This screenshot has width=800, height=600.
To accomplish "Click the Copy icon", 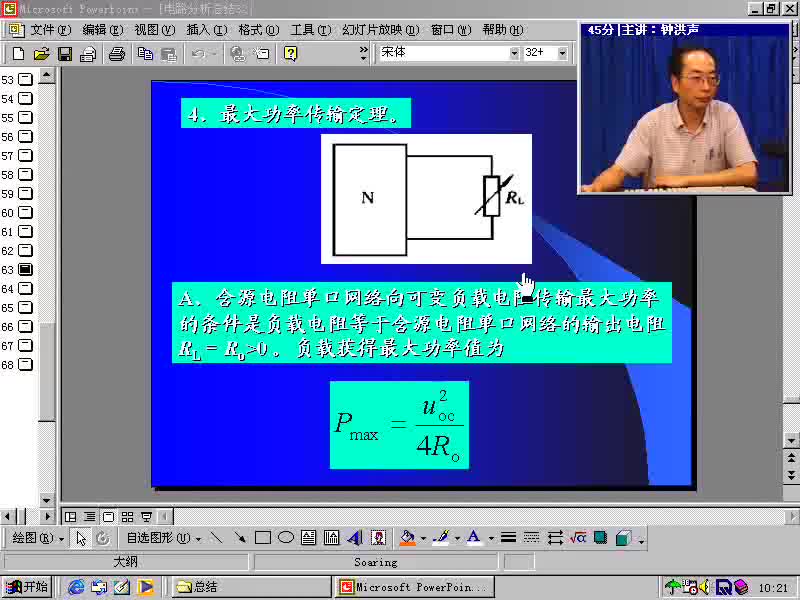I will click(145, 54).
